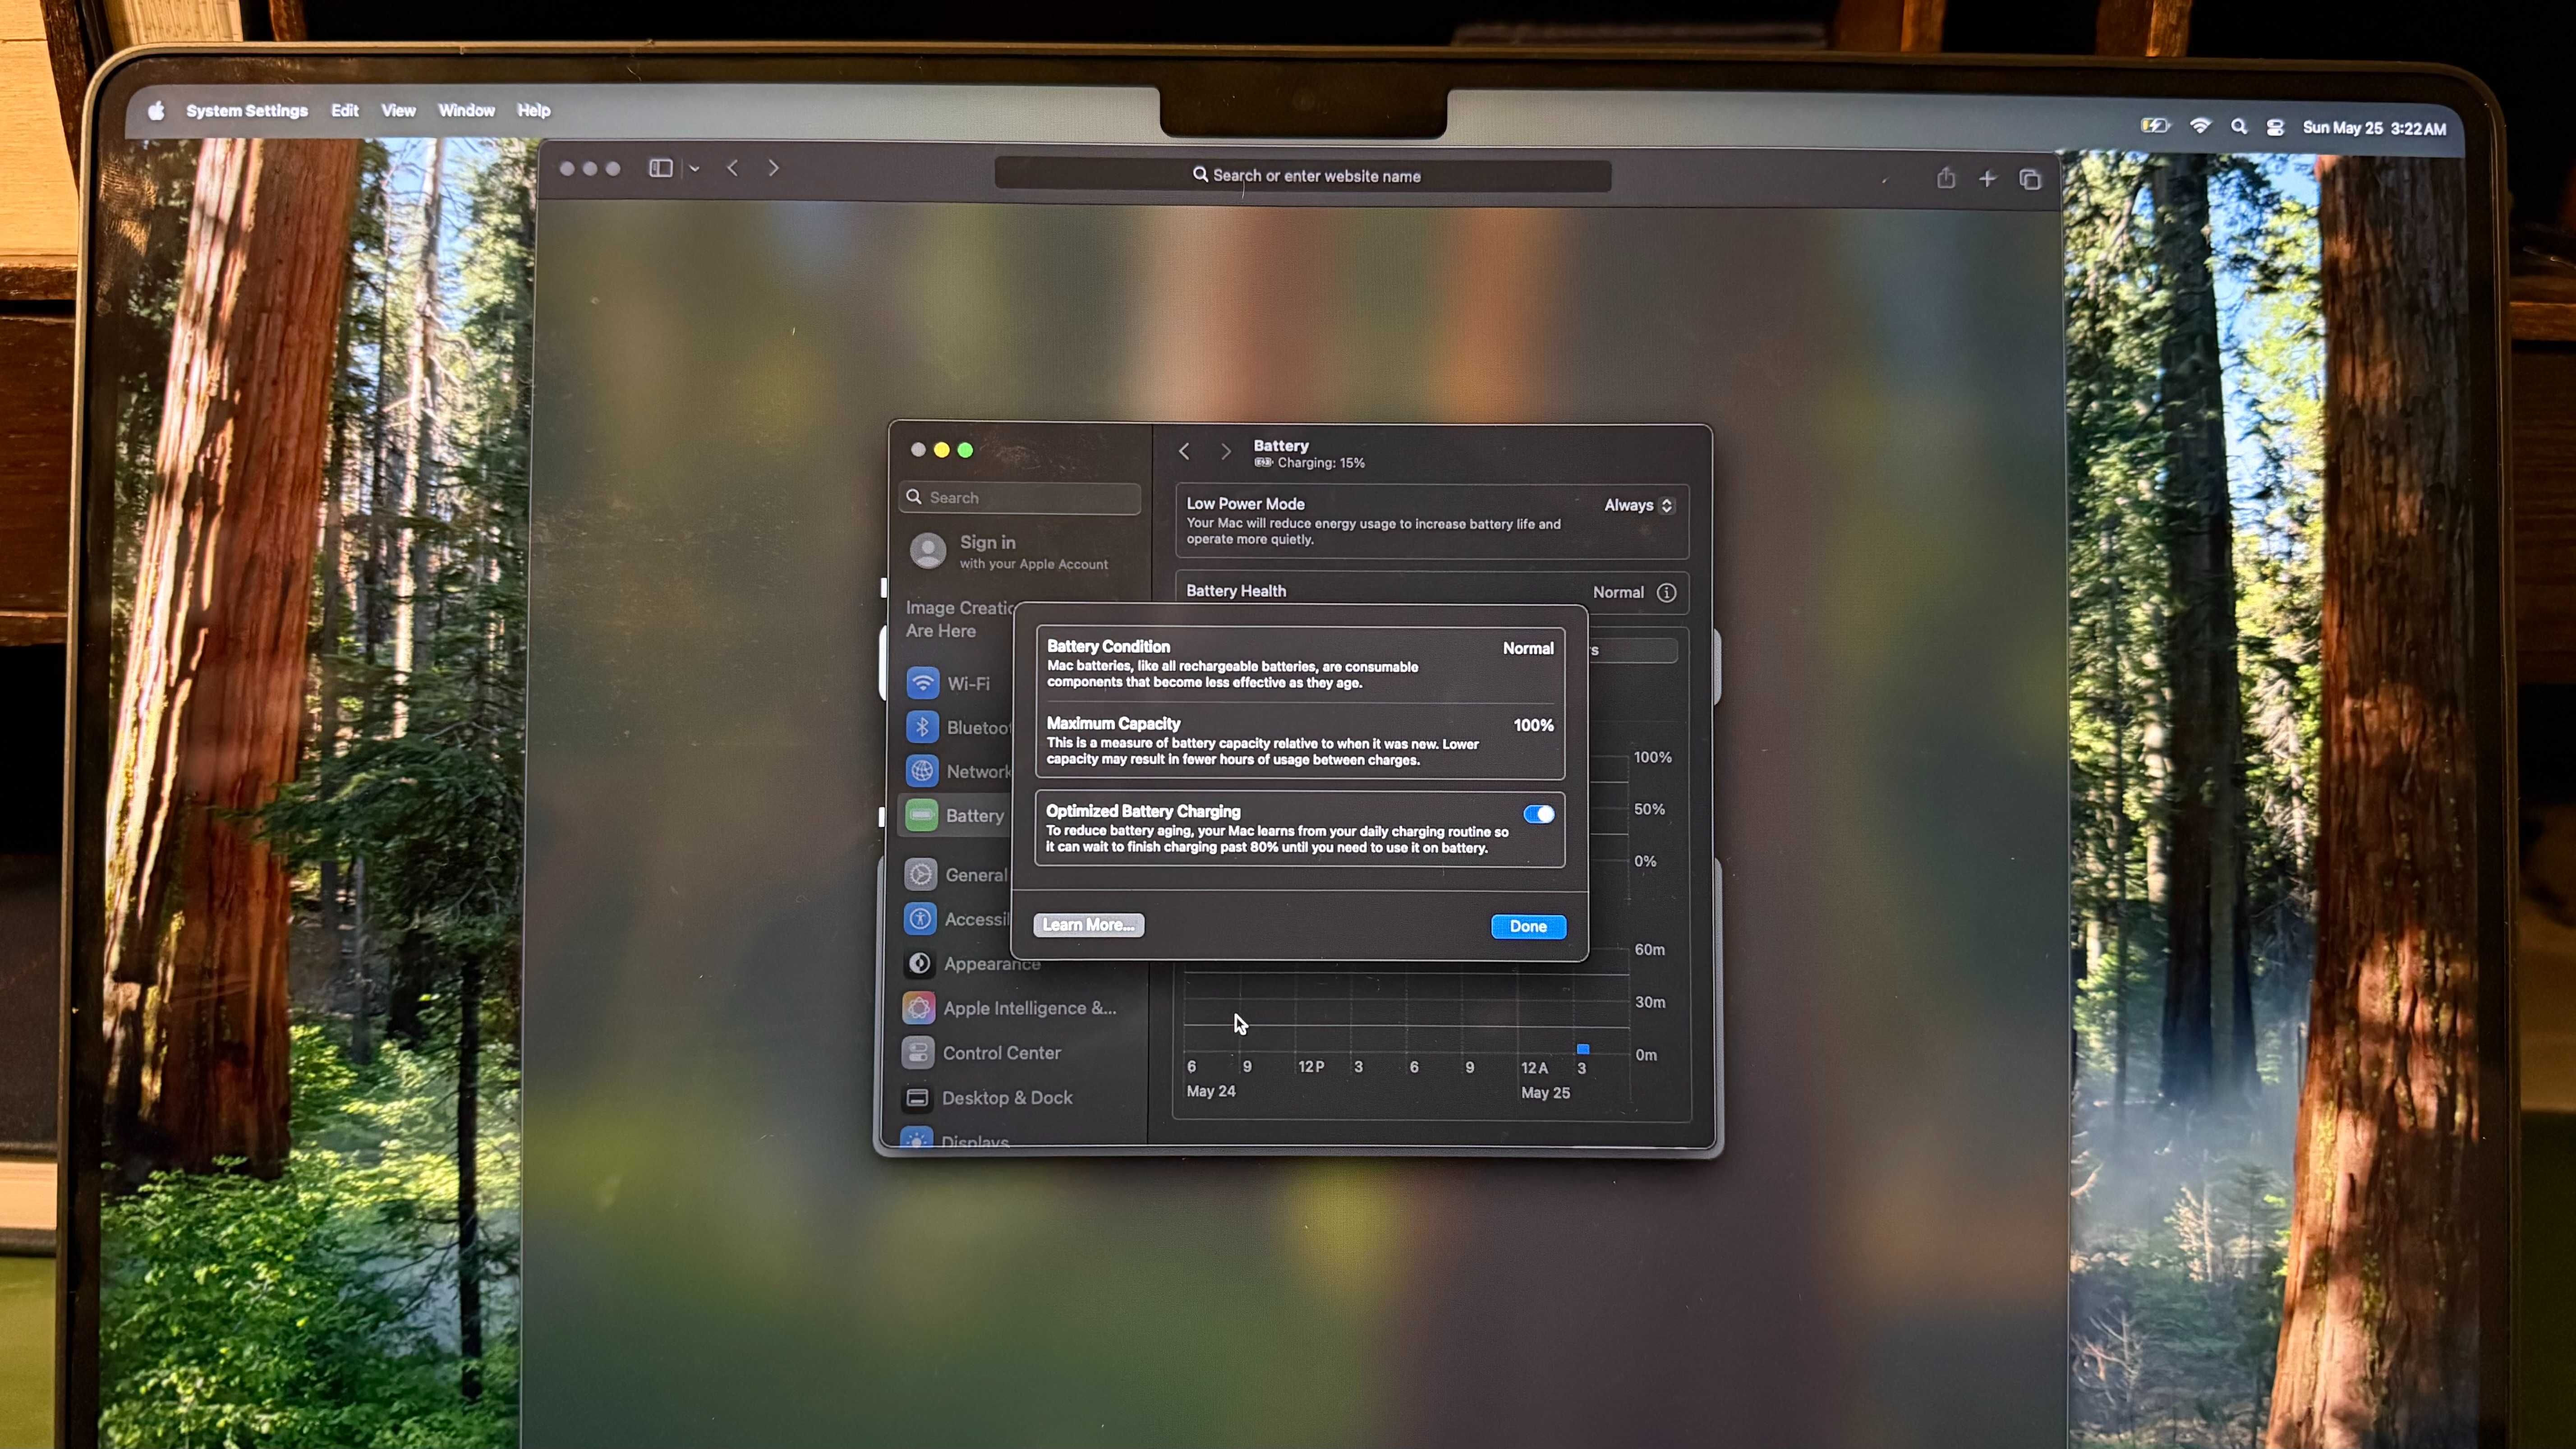Go back in System Settings pane
Image resolution: width=2576 pixels, height=1449 pixels.
click(1184, 451)
